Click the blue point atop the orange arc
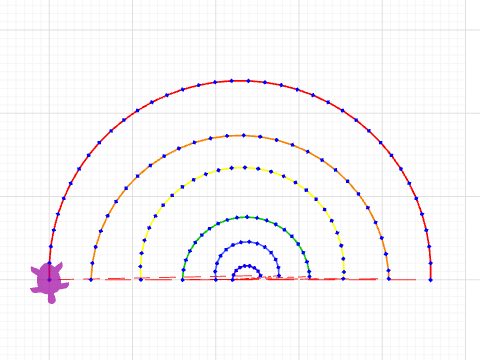This screenshot has height=360, width=480. point(243,136)
